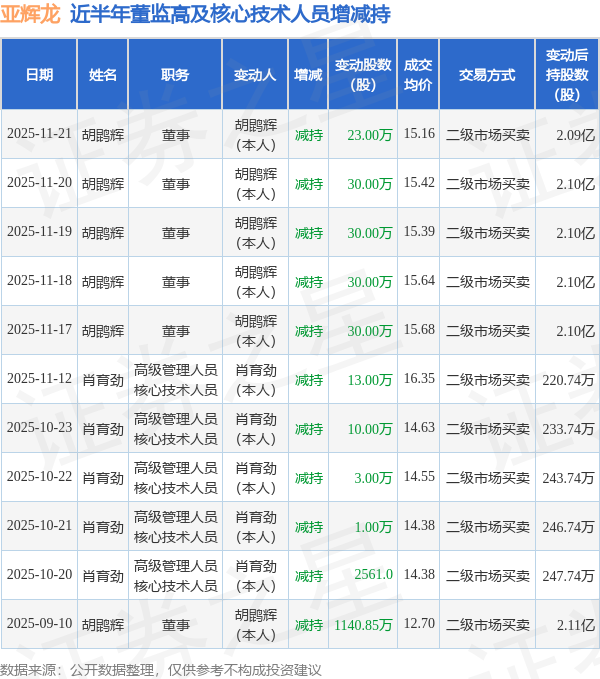Click the 日期 column header
600x679 pixels.
pyautogui.click(x=39, y=74)
